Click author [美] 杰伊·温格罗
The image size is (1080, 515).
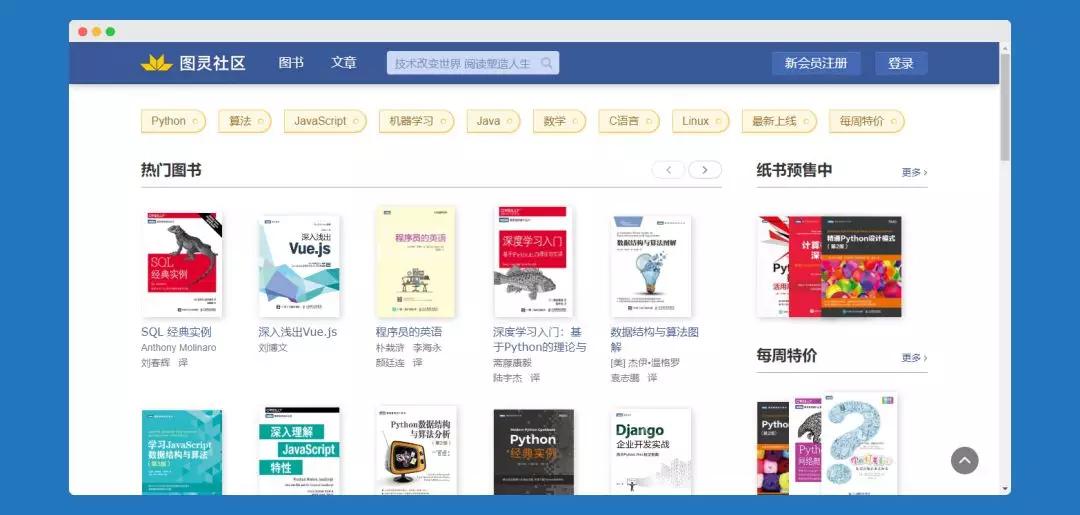click(x=645, y=363)
